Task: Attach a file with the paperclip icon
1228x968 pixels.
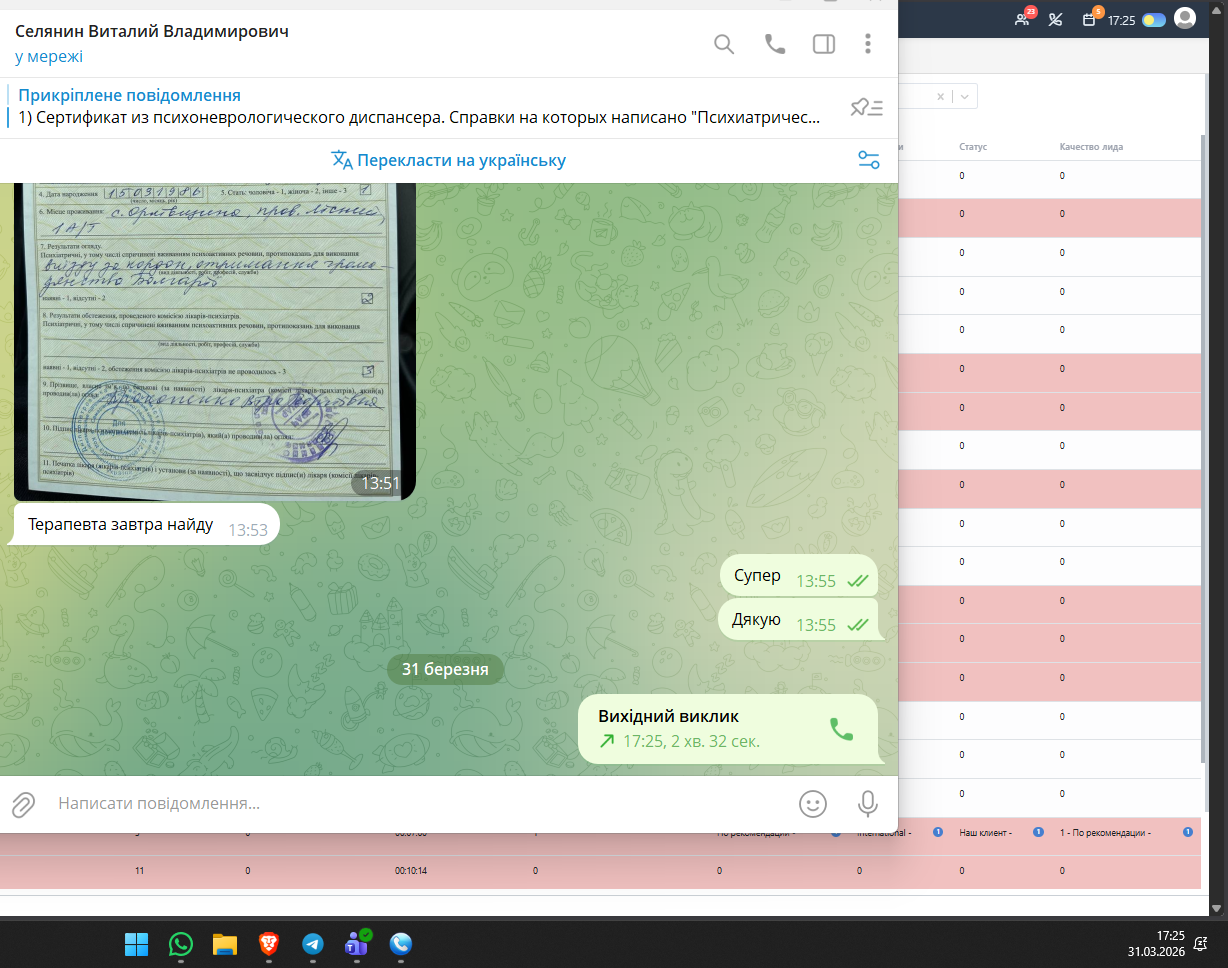Action: [23, 803]
